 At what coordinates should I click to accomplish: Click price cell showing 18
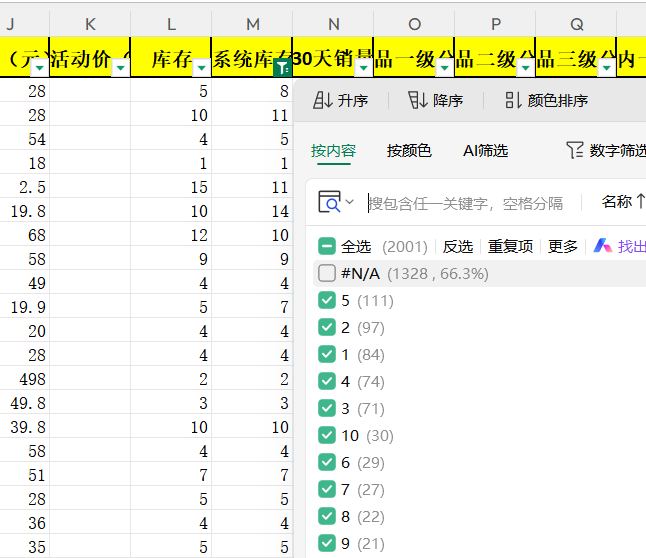24,163
